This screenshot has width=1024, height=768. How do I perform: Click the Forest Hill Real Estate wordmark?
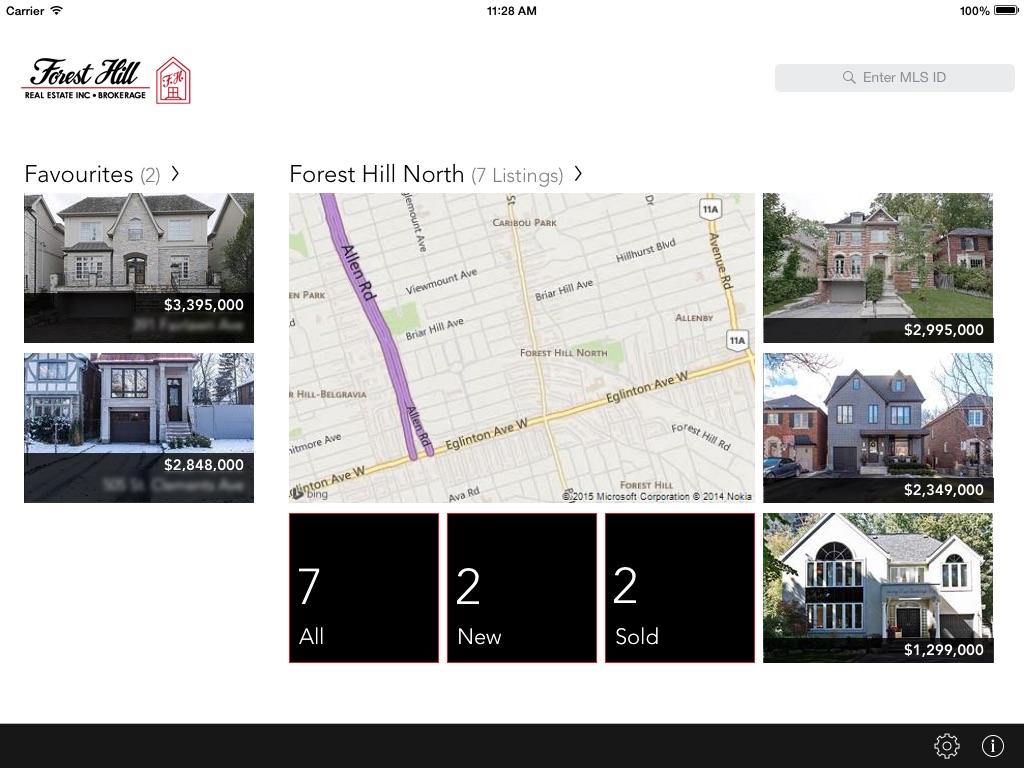click(x=86, y=80)
